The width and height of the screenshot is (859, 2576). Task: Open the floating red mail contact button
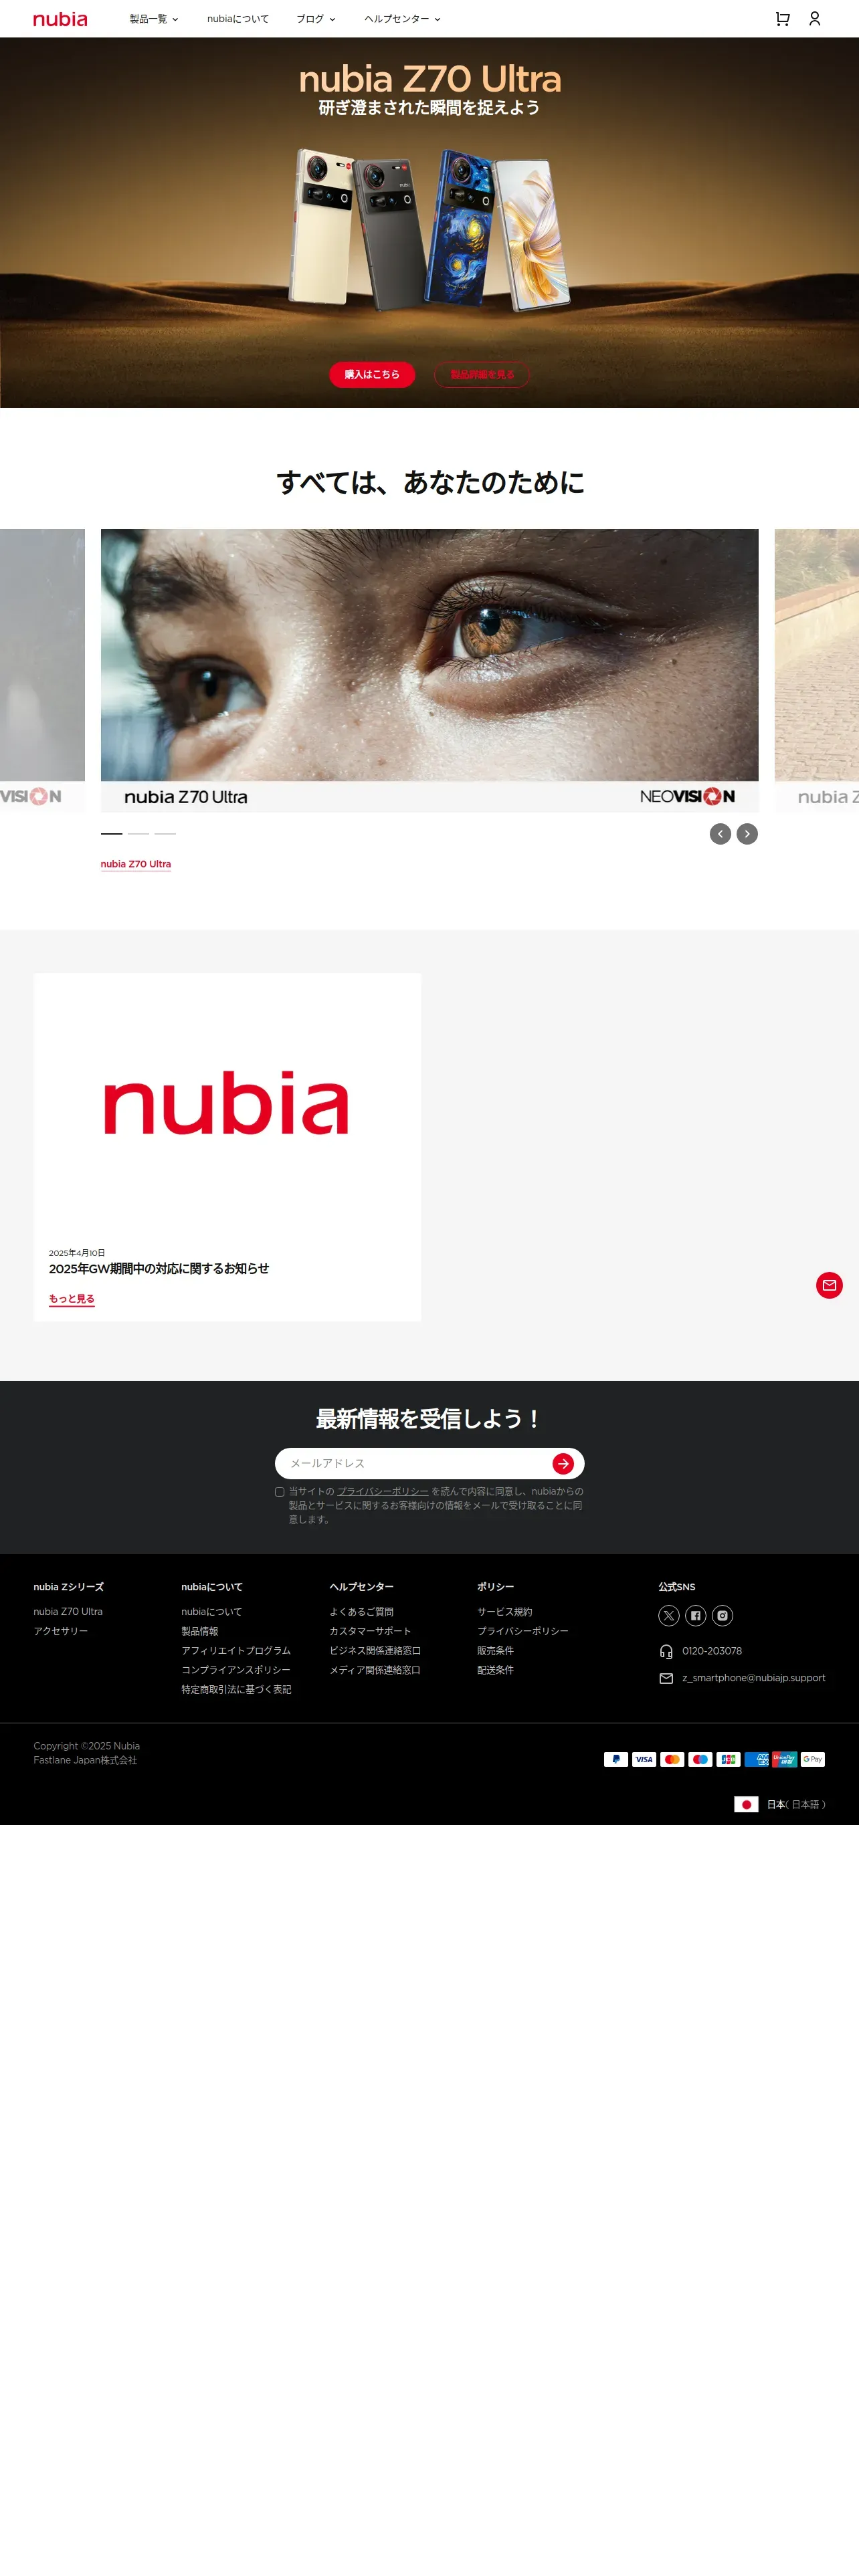(x=829, y=1285)
